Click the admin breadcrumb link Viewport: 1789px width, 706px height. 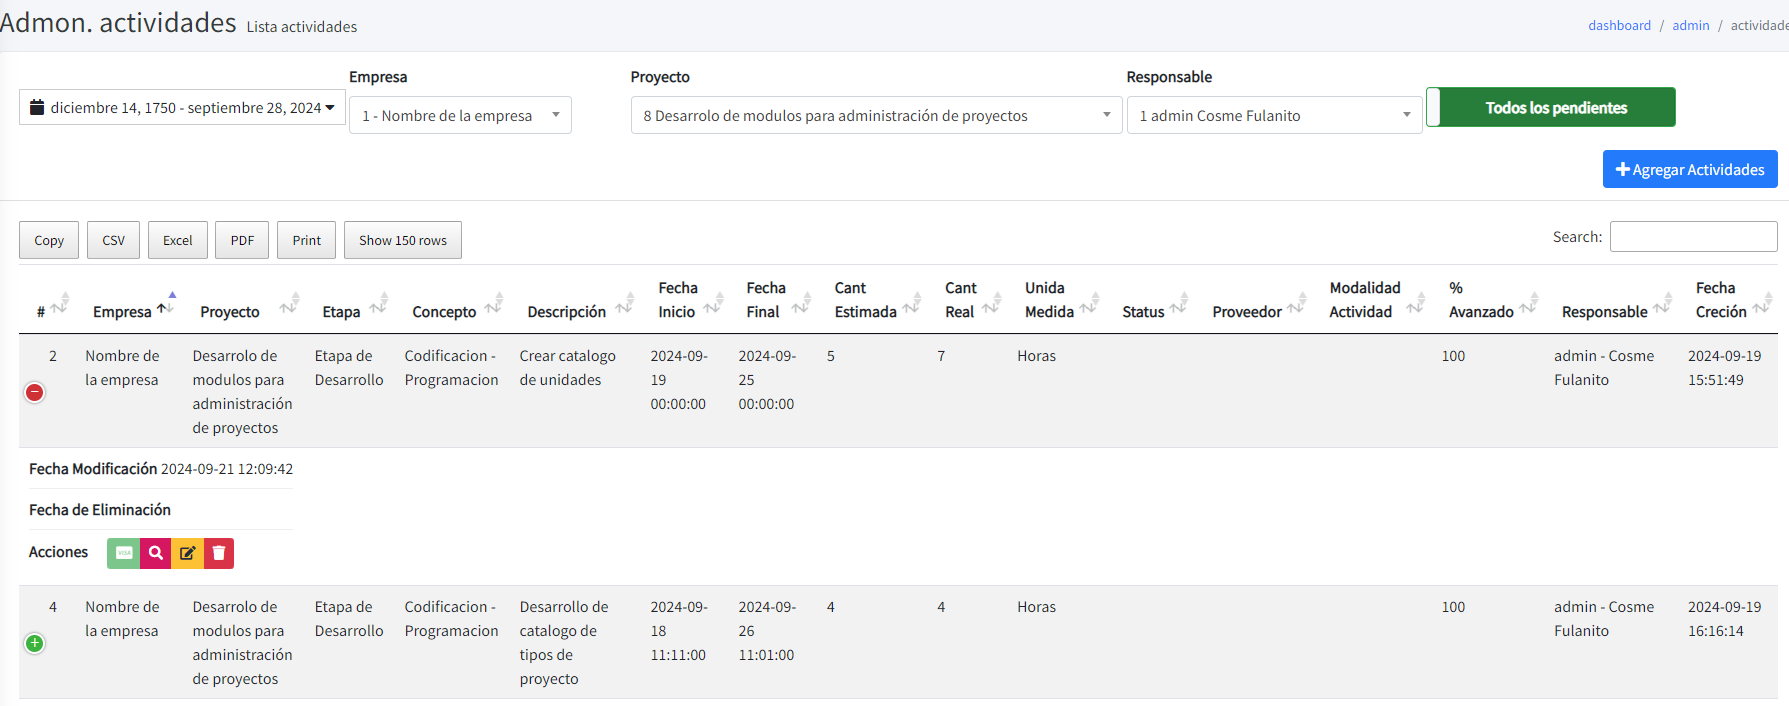click(1690, 26)
